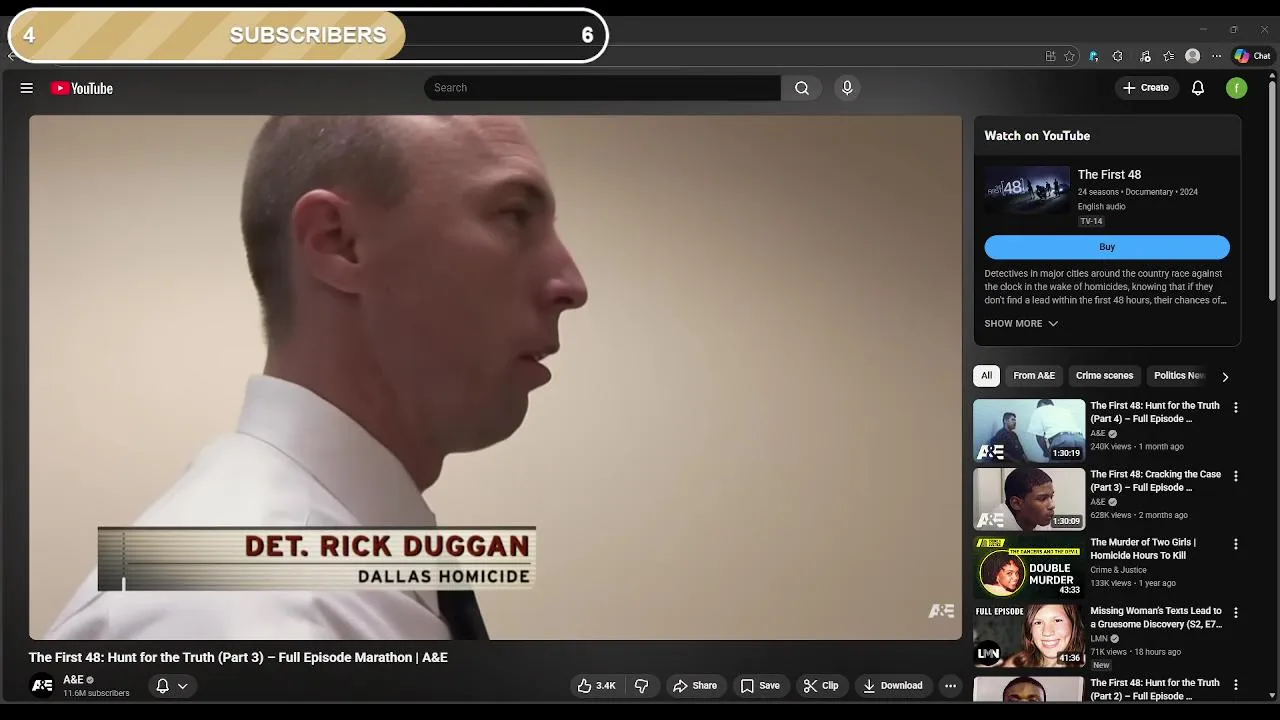Image resolution: width=1280 pixels, height=720 pixels.
Task: Open options for Hunt for the Truth Part 2
Action: (x=1236, y=685)
